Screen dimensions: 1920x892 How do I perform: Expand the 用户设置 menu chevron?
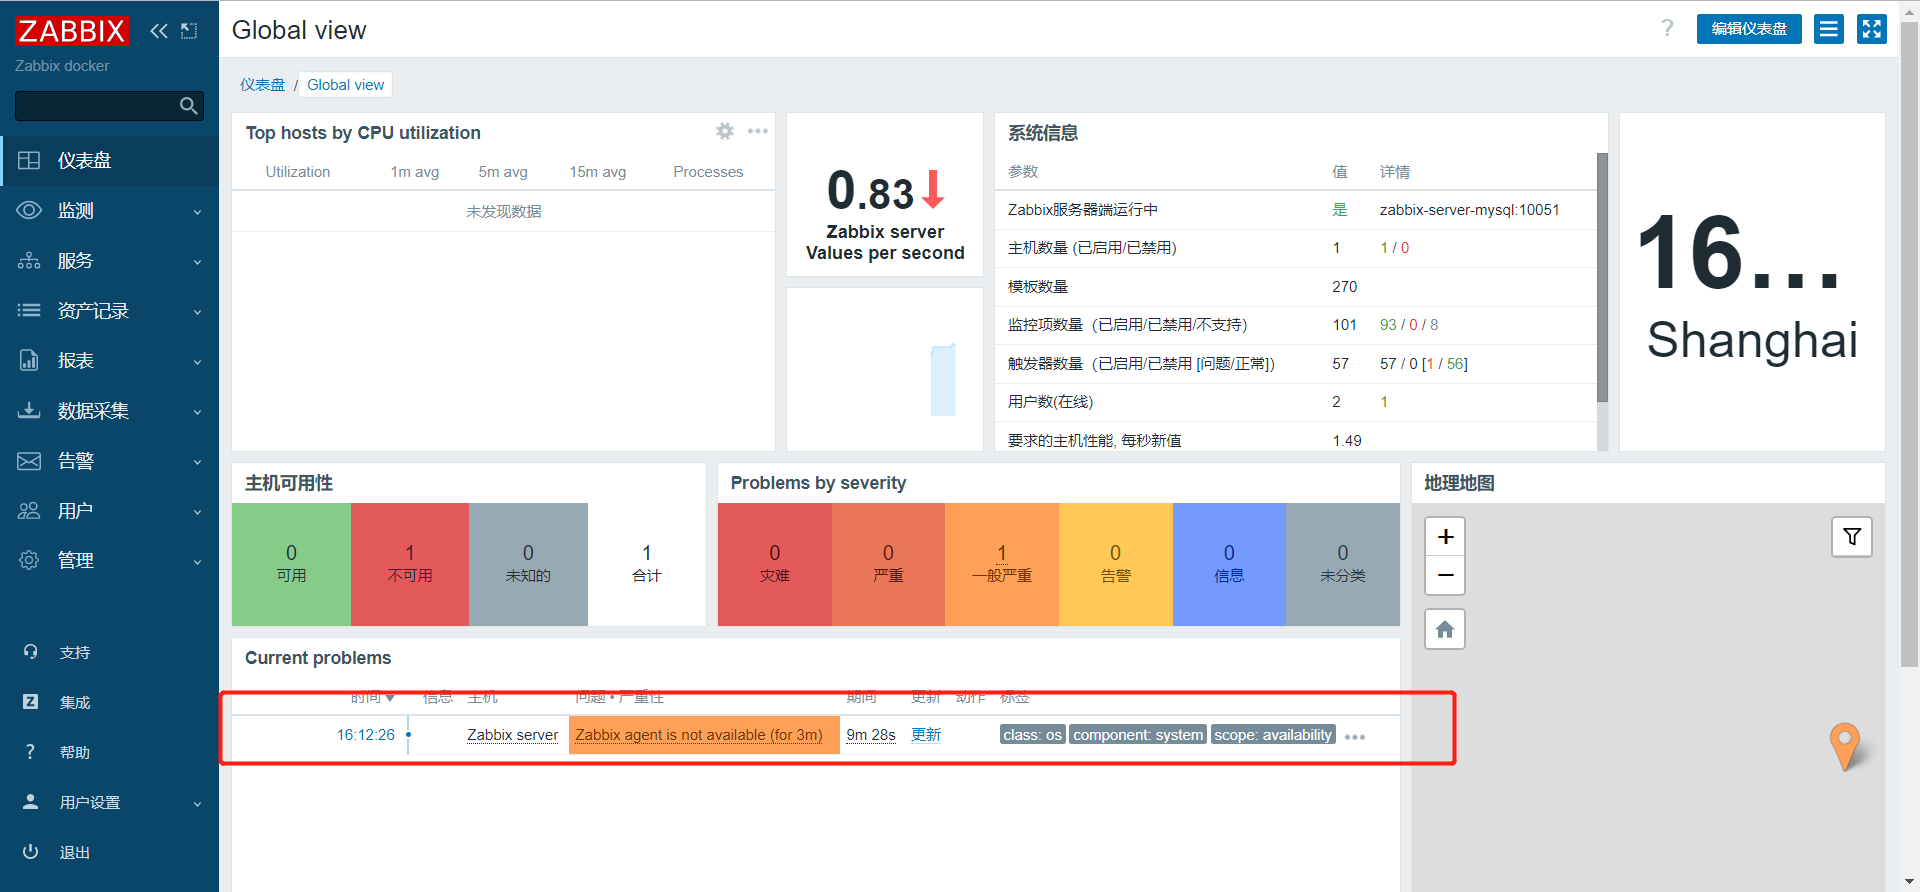point(197,804)
